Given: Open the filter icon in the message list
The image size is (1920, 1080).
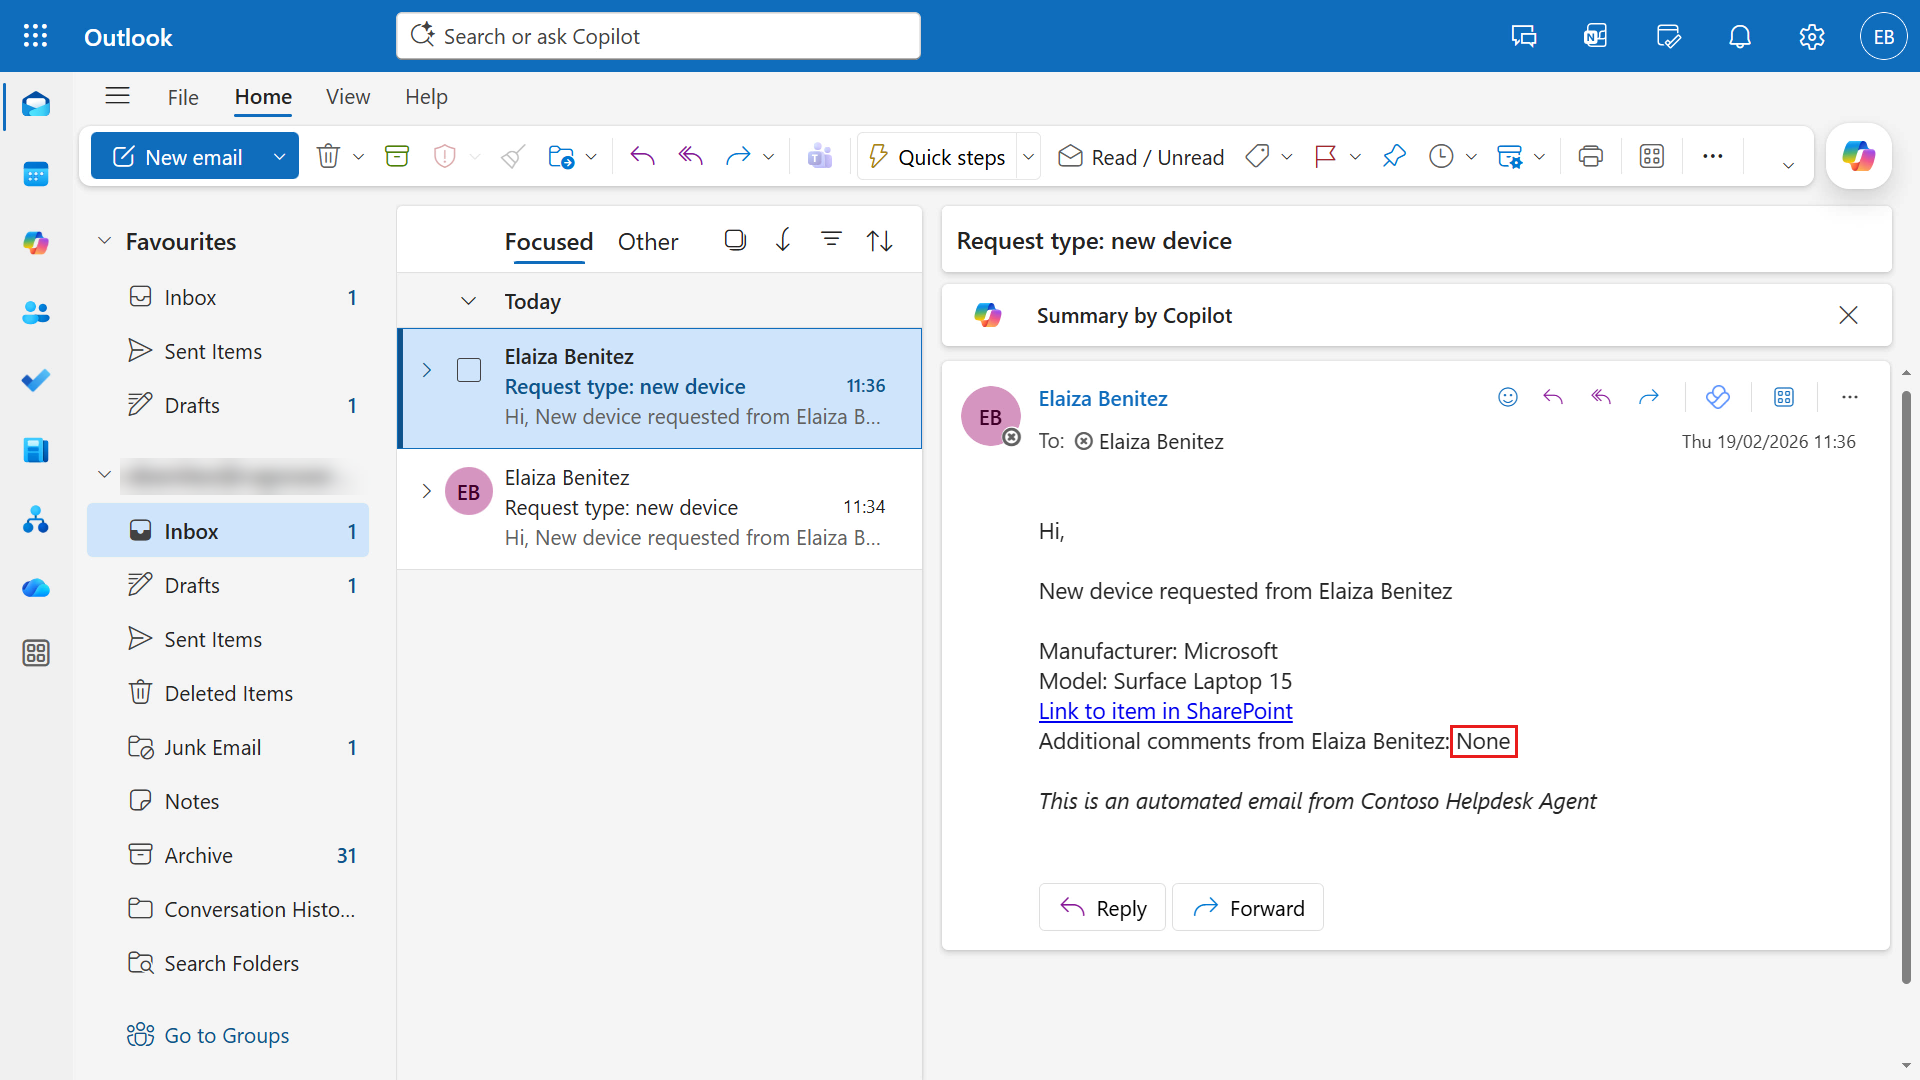Looking at the screenshot, I should pos(831,240).
